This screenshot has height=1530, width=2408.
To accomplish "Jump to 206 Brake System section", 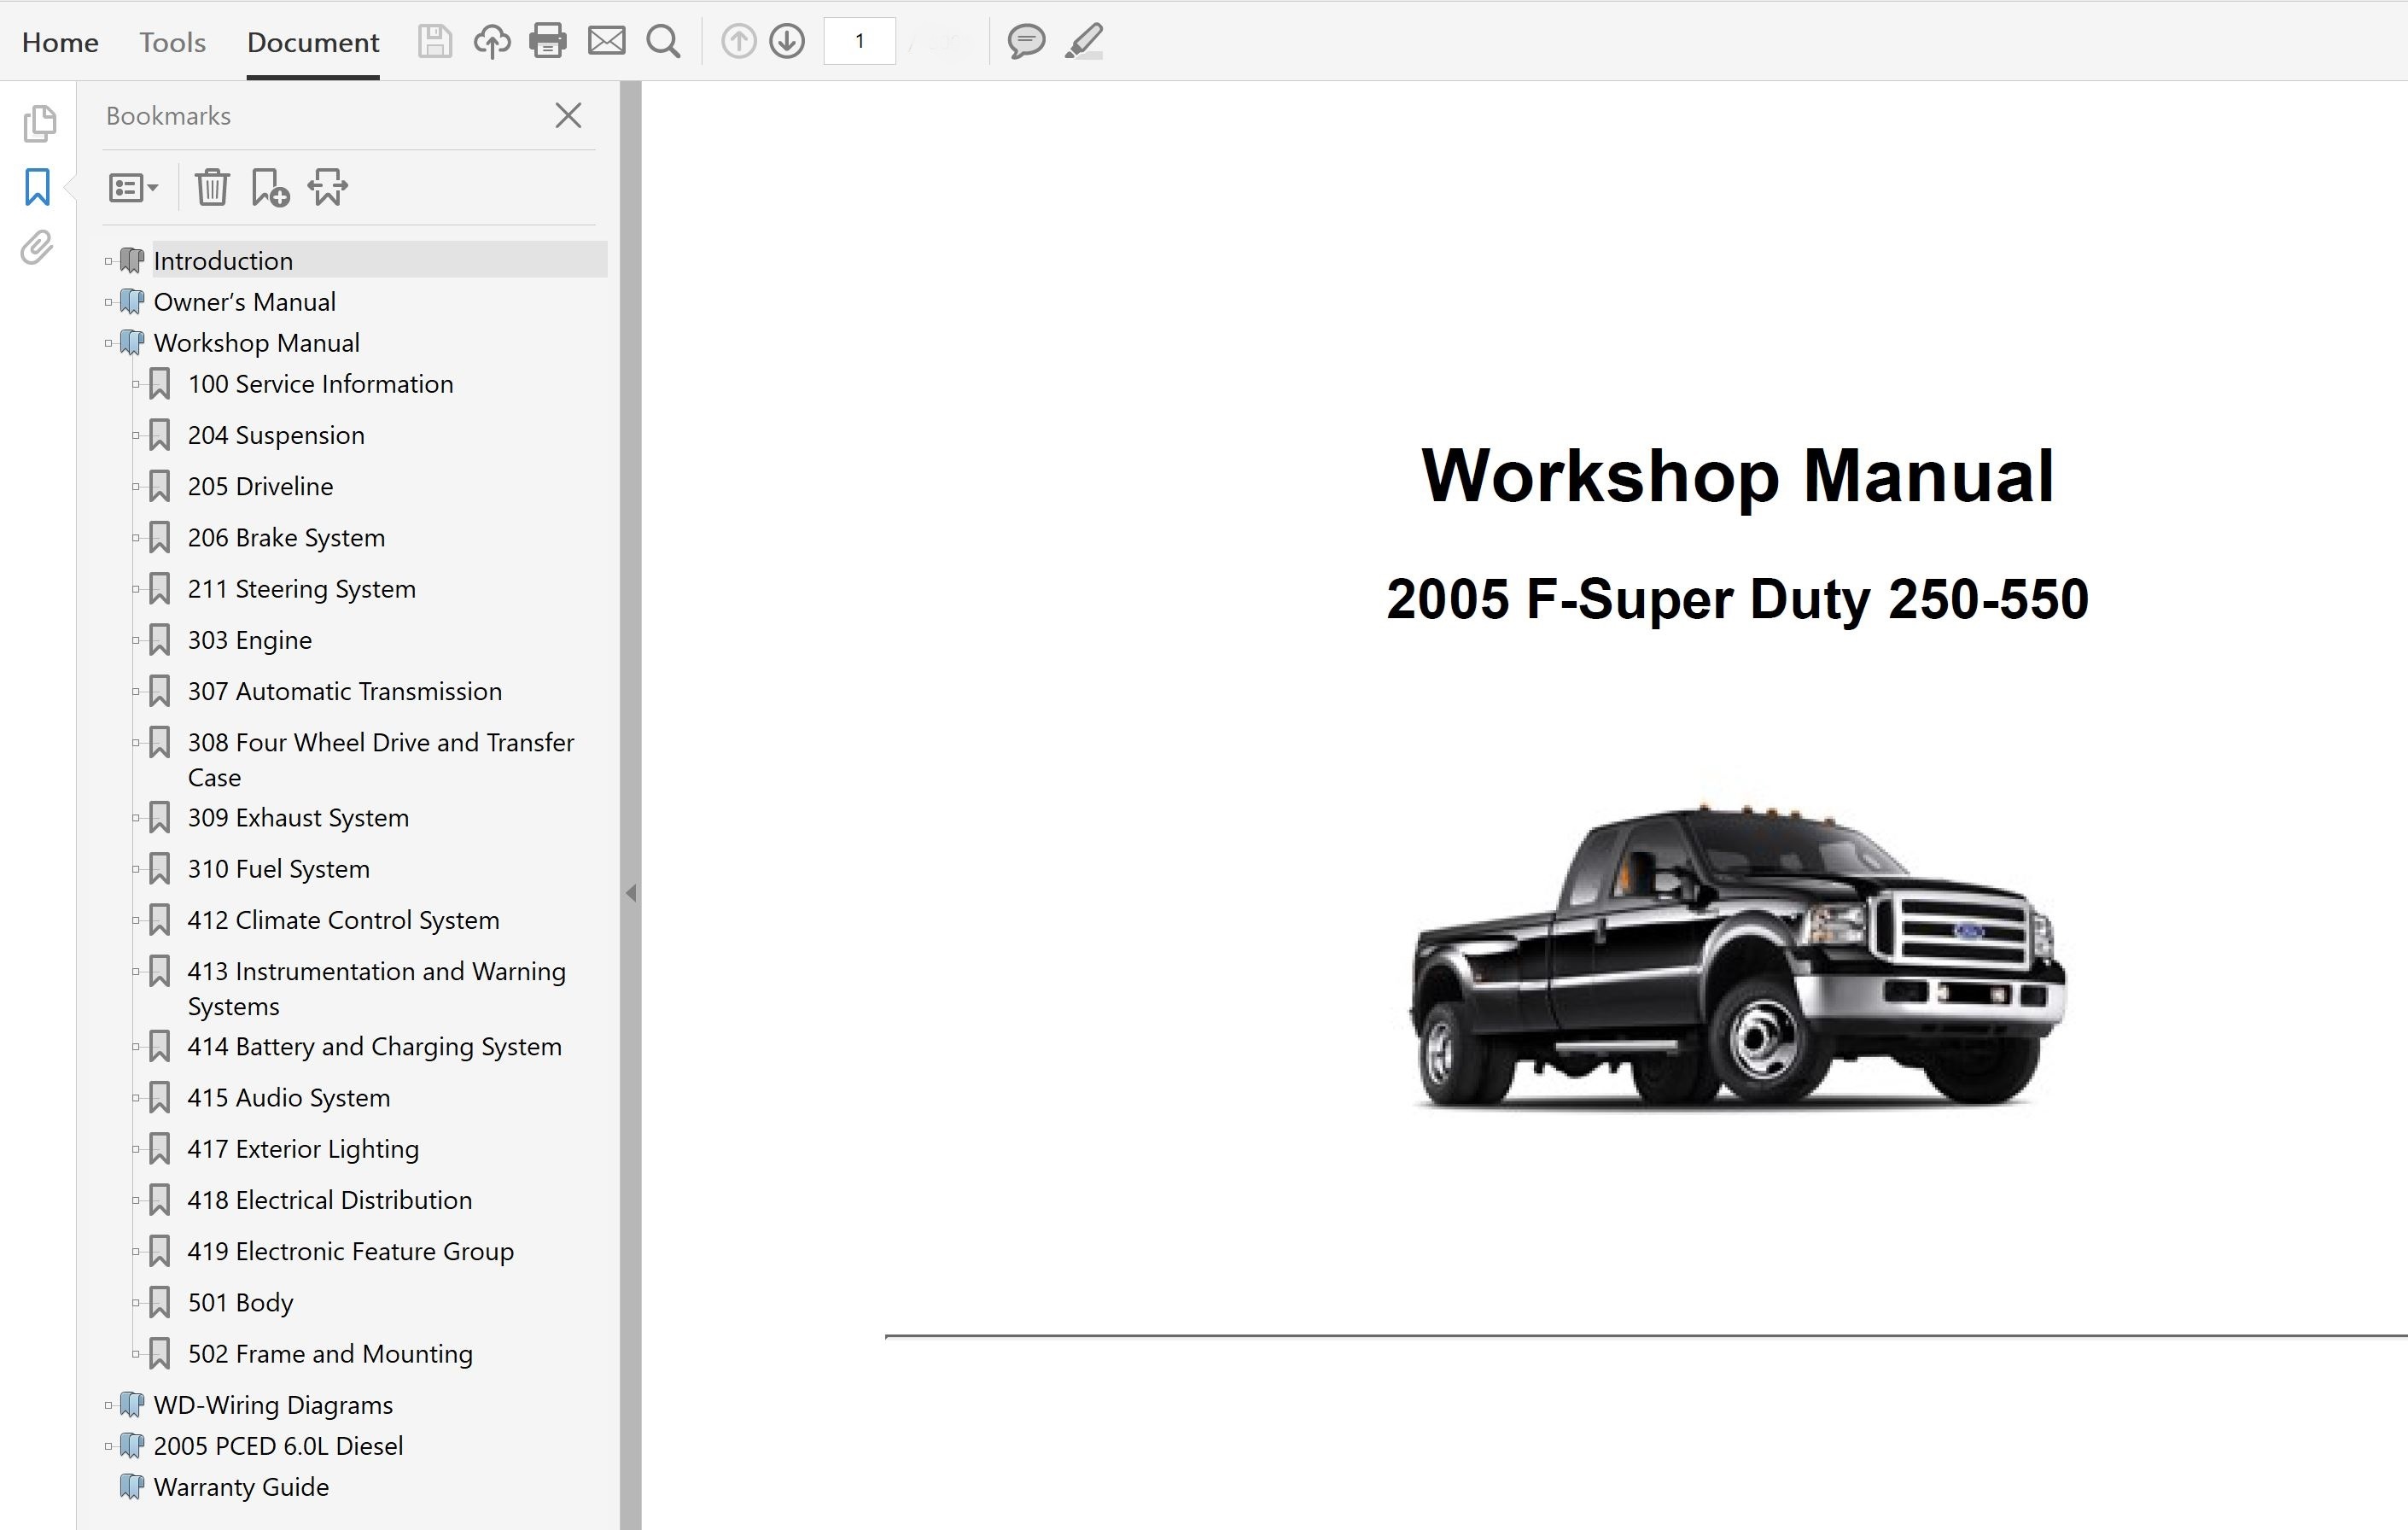I will [x=285, y=538].
